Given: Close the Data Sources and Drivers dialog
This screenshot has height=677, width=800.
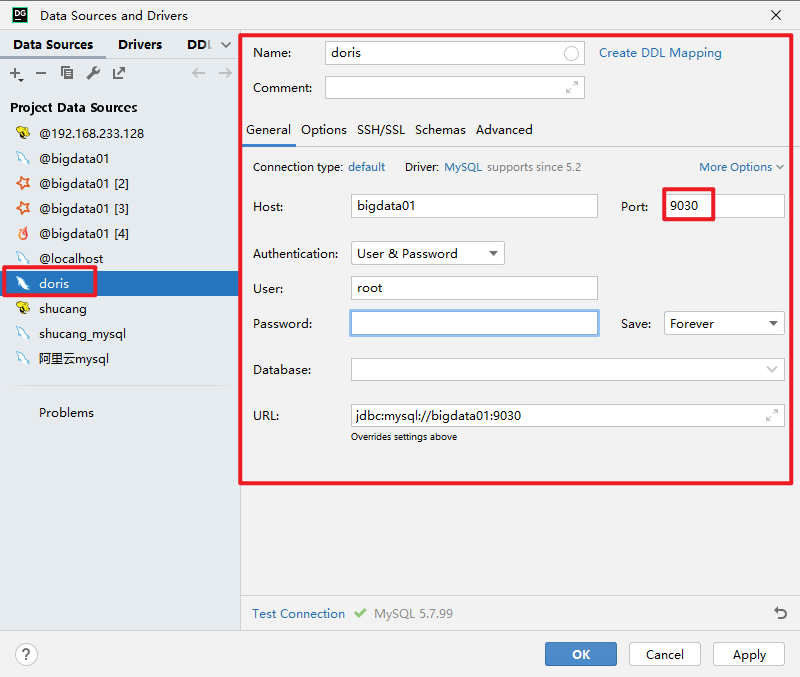Looking at the screenshot, I should point(776,15).
